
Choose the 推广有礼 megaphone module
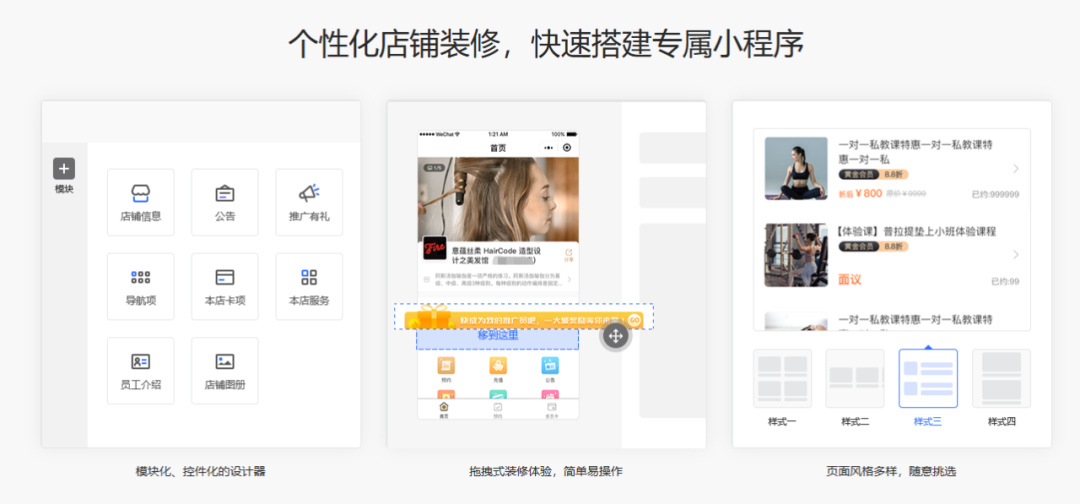pos(309,202)
